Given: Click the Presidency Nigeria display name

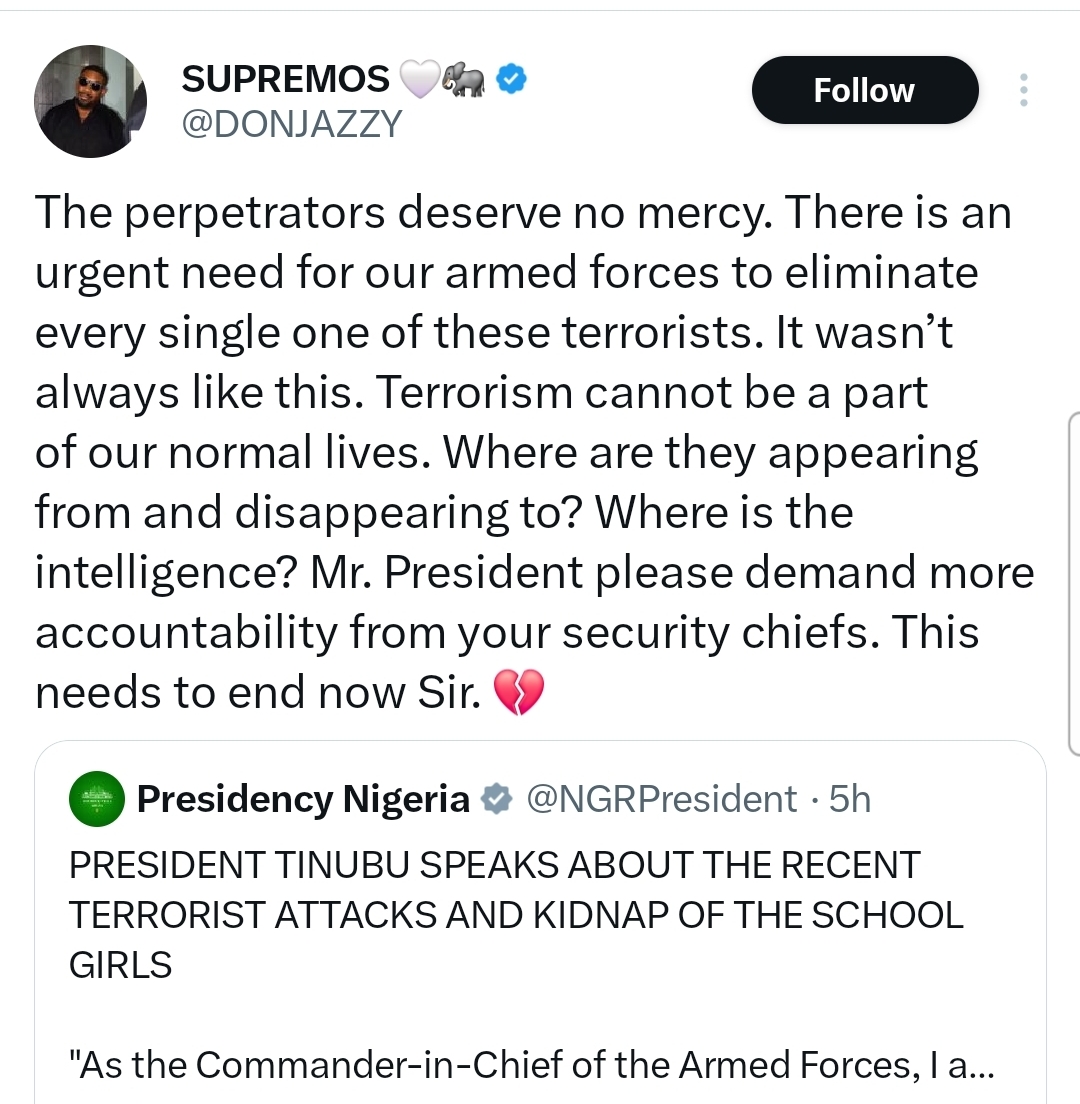Looking at the screenshot, I should (x=304, y=798).
